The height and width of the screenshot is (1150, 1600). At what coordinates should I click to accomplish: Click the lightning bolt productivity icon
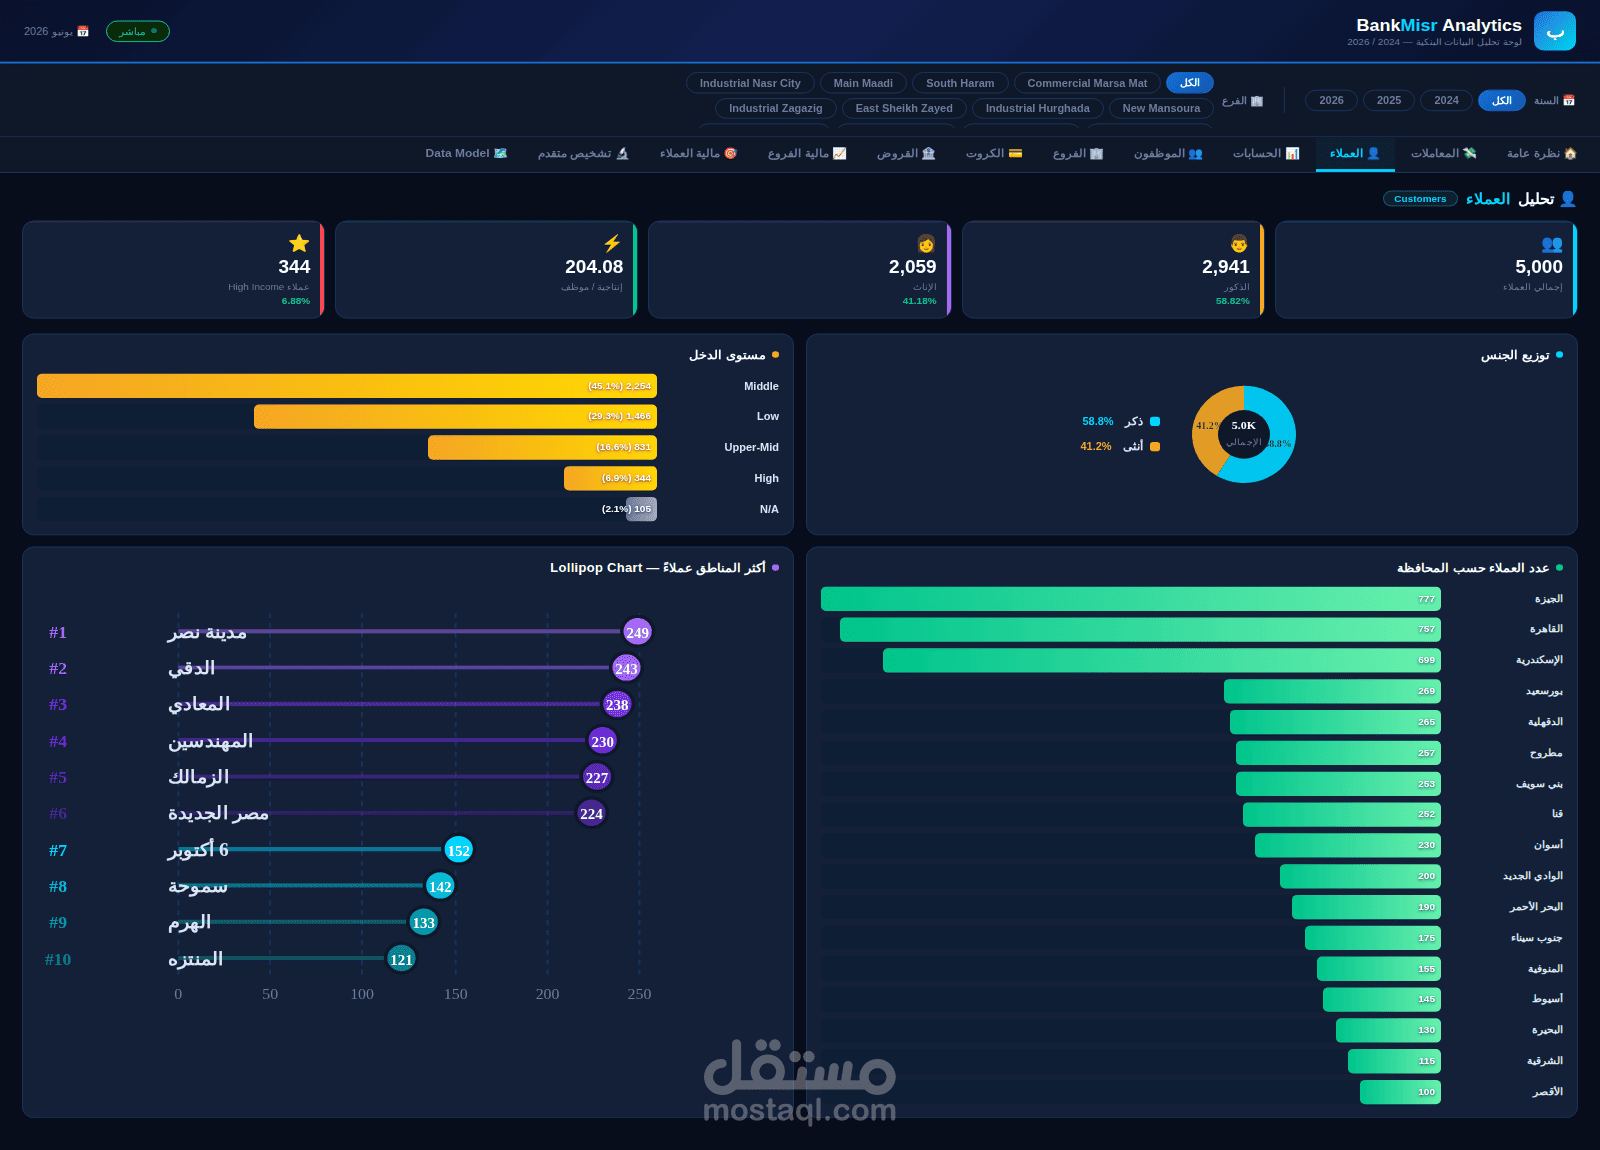[612, 243]
